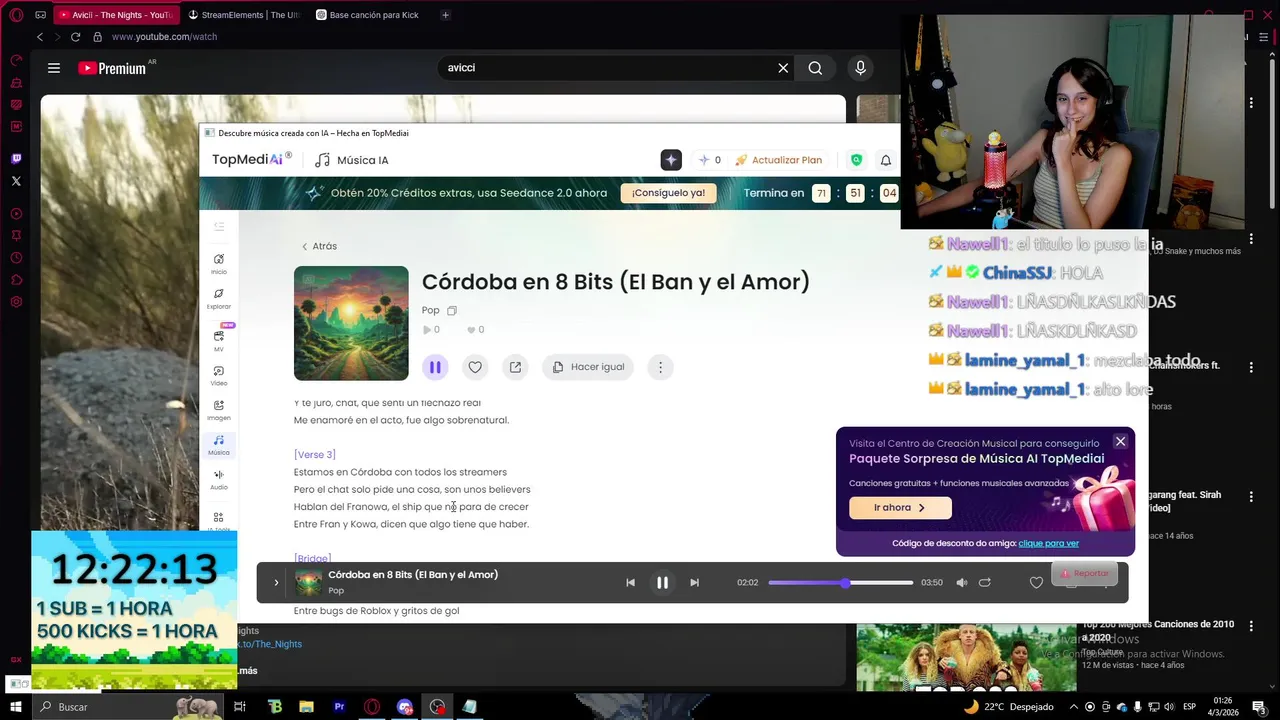Open the notifications bell in TopMediai

pyautogui.click(x=885, y=160)
